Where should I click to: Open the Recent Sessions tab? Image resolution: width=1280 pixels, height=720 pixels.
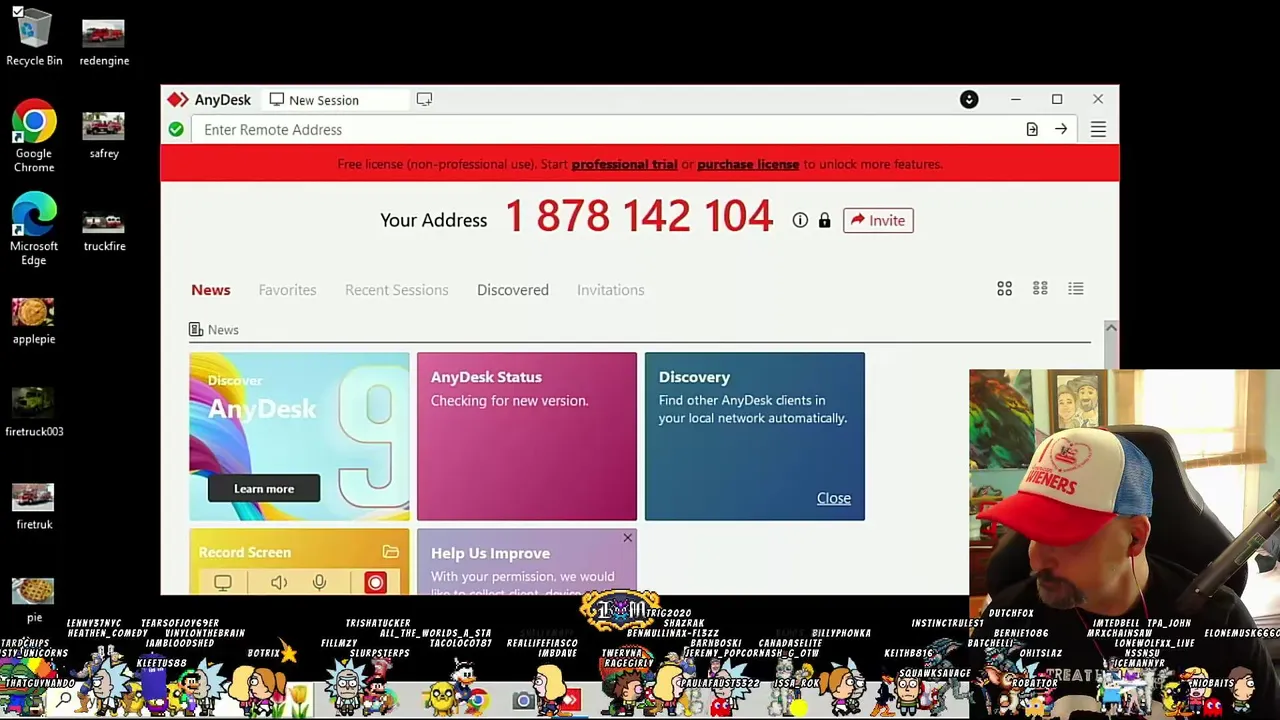tap(397, 290)
